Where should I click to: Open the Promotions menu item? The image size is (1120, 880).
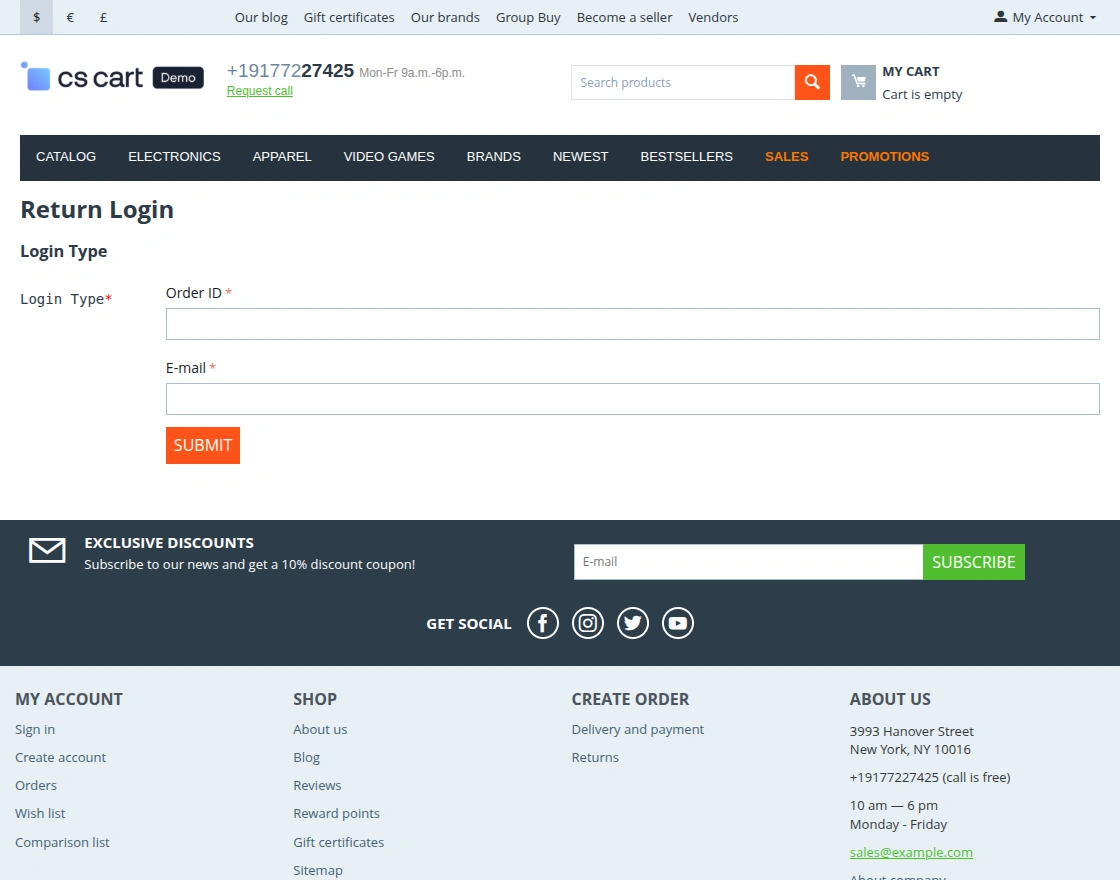884,156
